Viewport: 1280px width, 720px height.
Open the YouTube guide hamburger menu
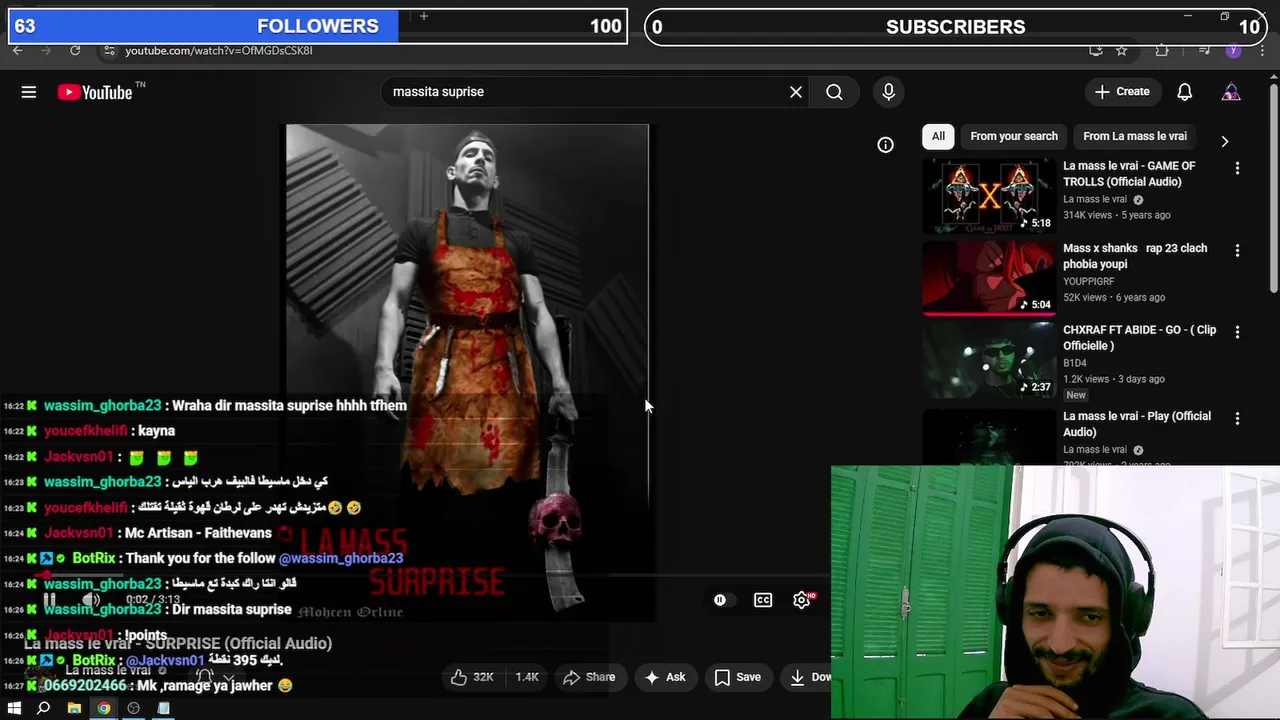[x=29, y=92]
